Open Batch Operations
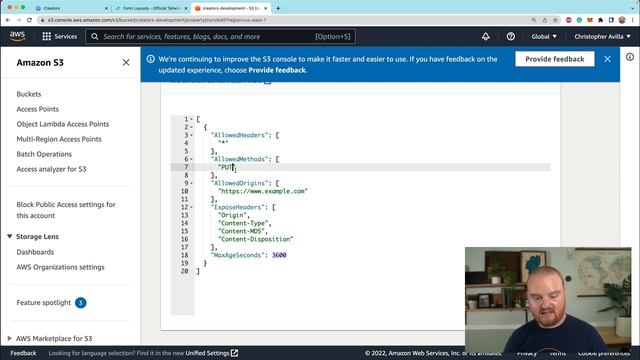The image size is (640, 360). click(x=44, y=154)
